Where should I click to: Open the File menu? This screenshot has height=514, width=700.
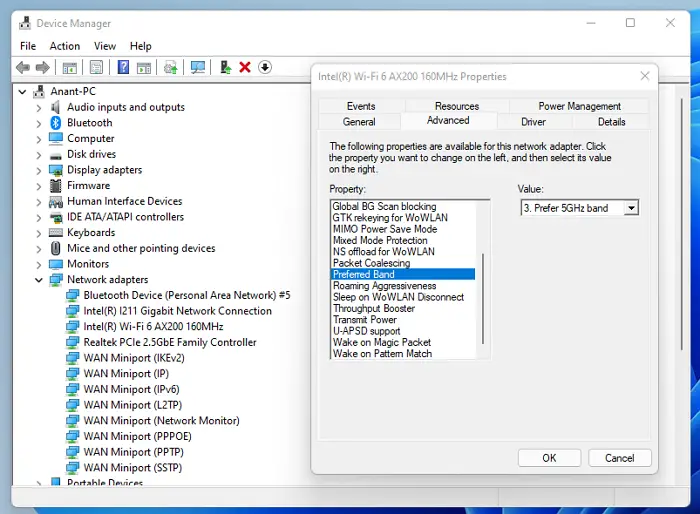click(x=28, y=46)
